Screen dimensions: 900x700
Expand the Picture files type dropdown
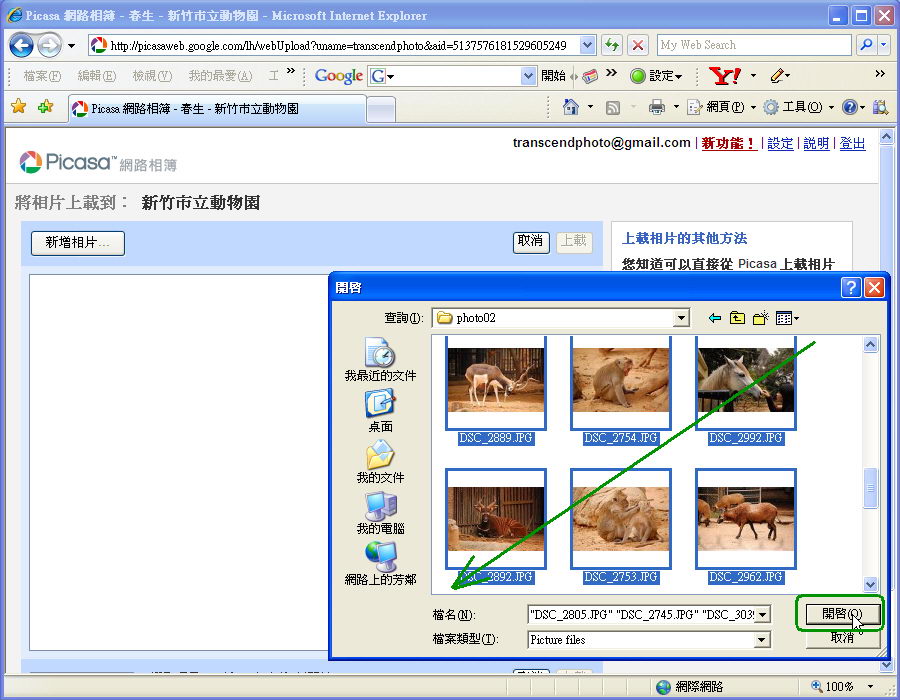(x=762, y=639)
